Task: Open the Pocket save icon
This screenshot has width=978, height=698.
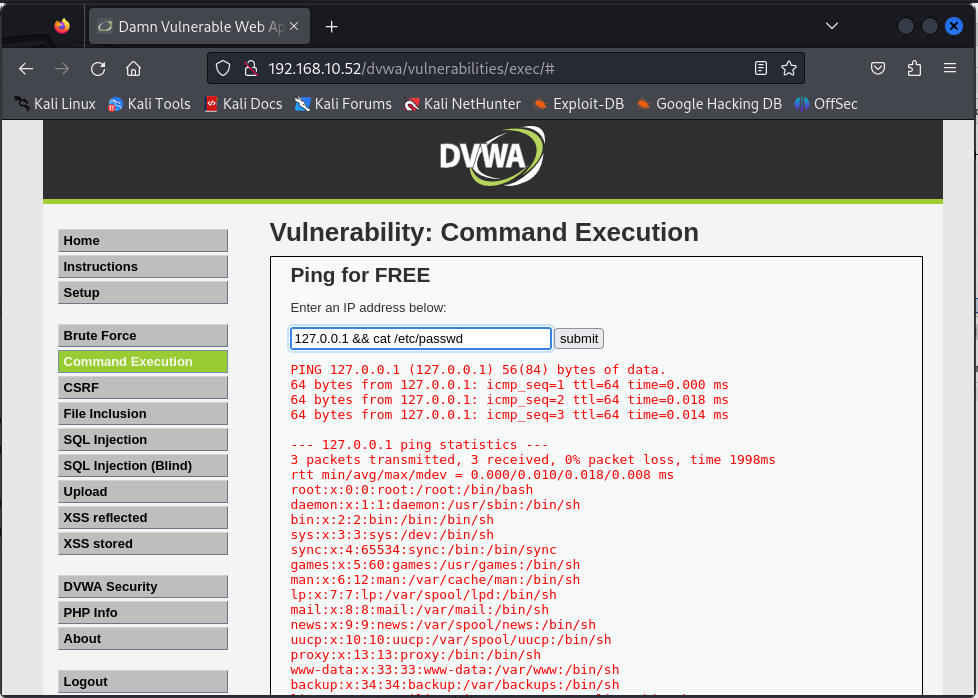Action: (878, 69)
